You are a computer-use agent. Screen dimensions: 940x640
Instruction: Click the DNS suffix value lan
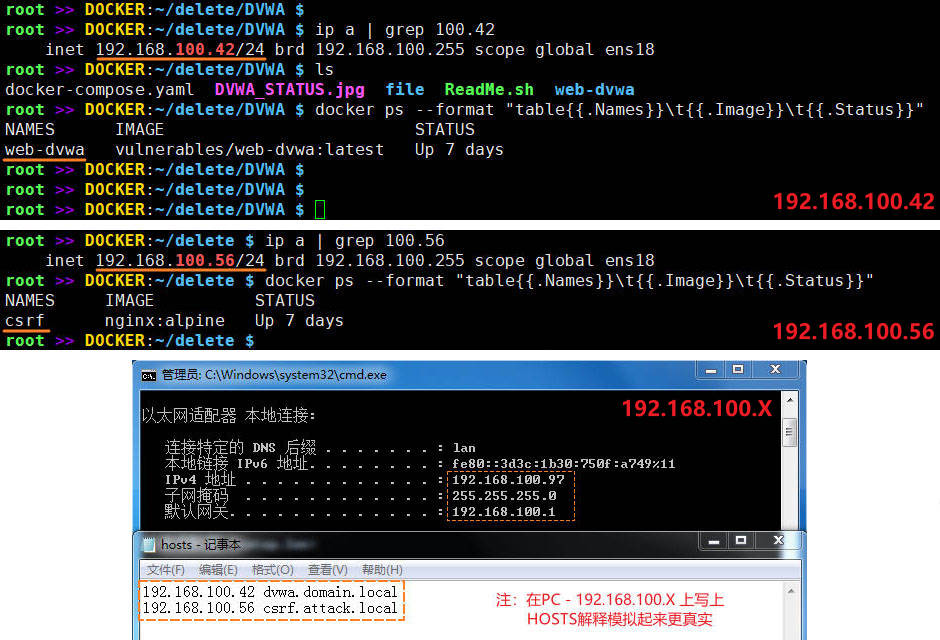(464, 448)
